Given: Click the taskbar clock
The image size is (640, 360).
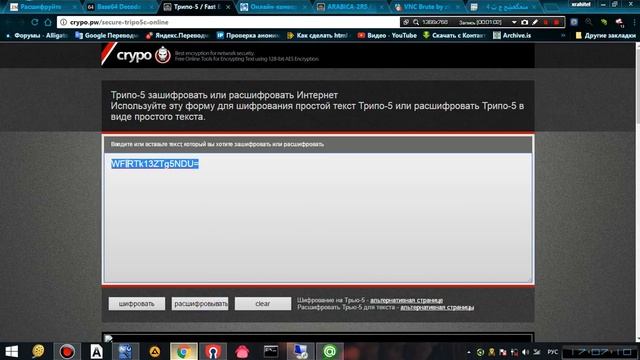Looking at the screenshot, I should point(601,352).
